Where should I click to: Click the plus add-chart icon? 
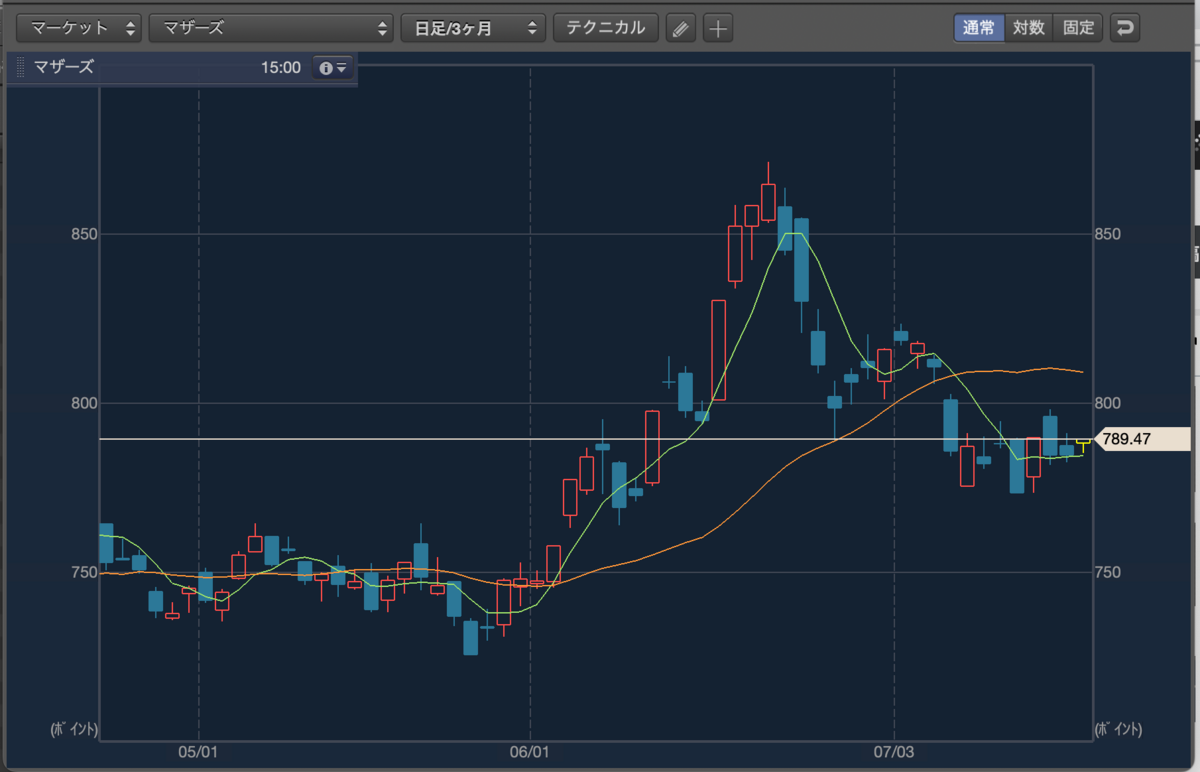tap(717, 28)
